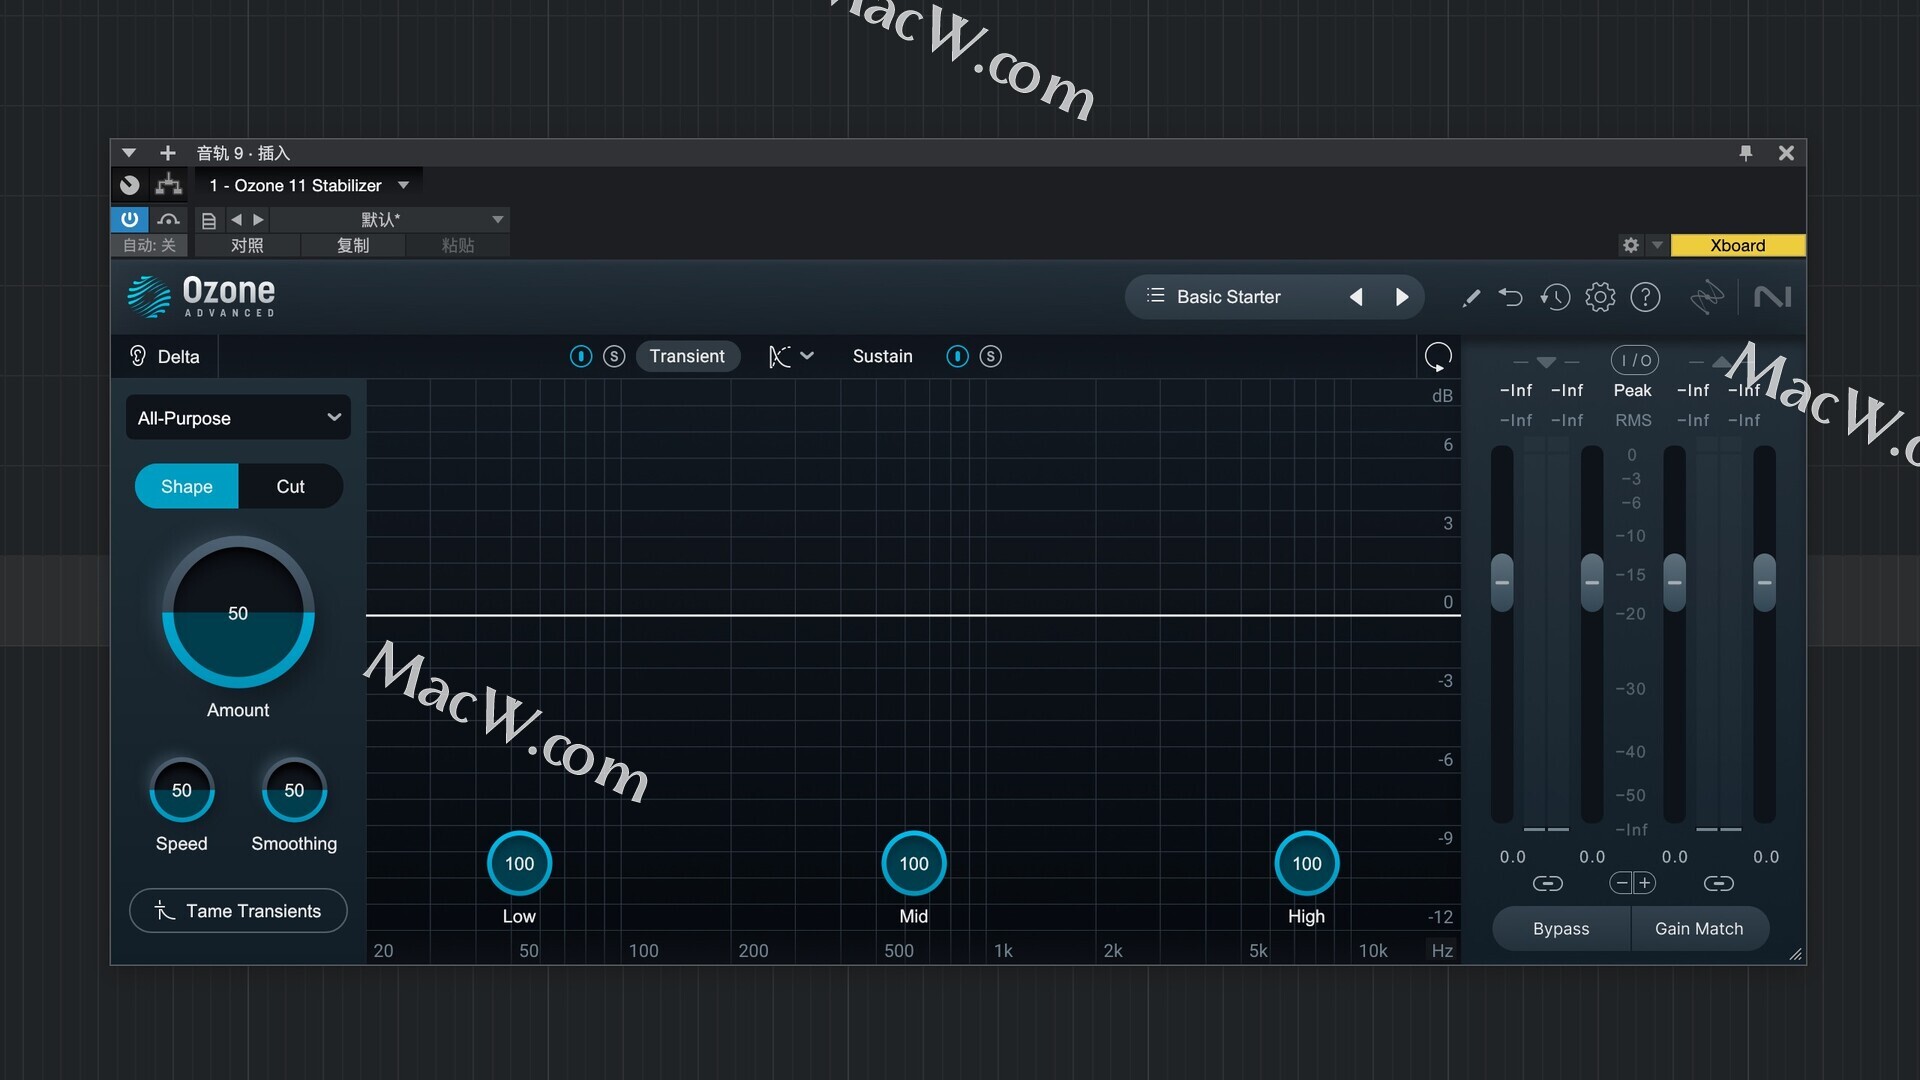Click the Xboard yellow field
Screen dimensions: 1920x1080
1738,245
